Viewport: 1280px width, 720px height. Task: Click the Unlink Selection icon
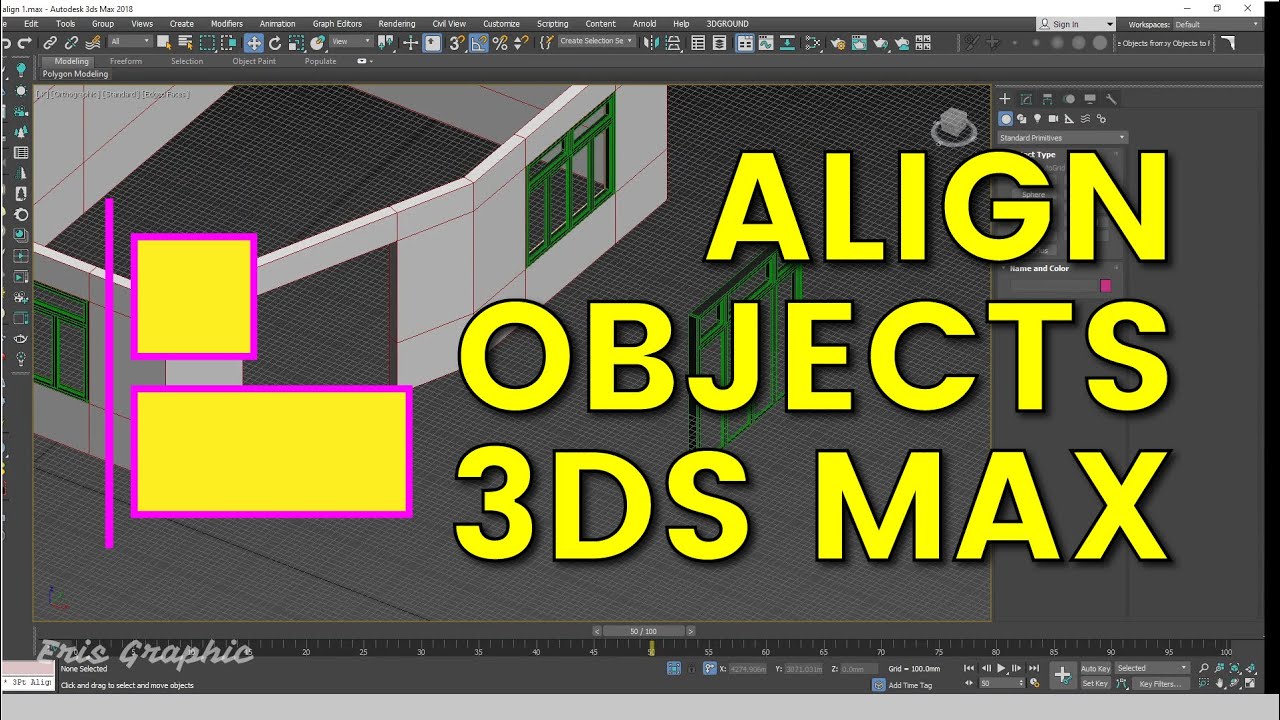click(x=72, y=43)
